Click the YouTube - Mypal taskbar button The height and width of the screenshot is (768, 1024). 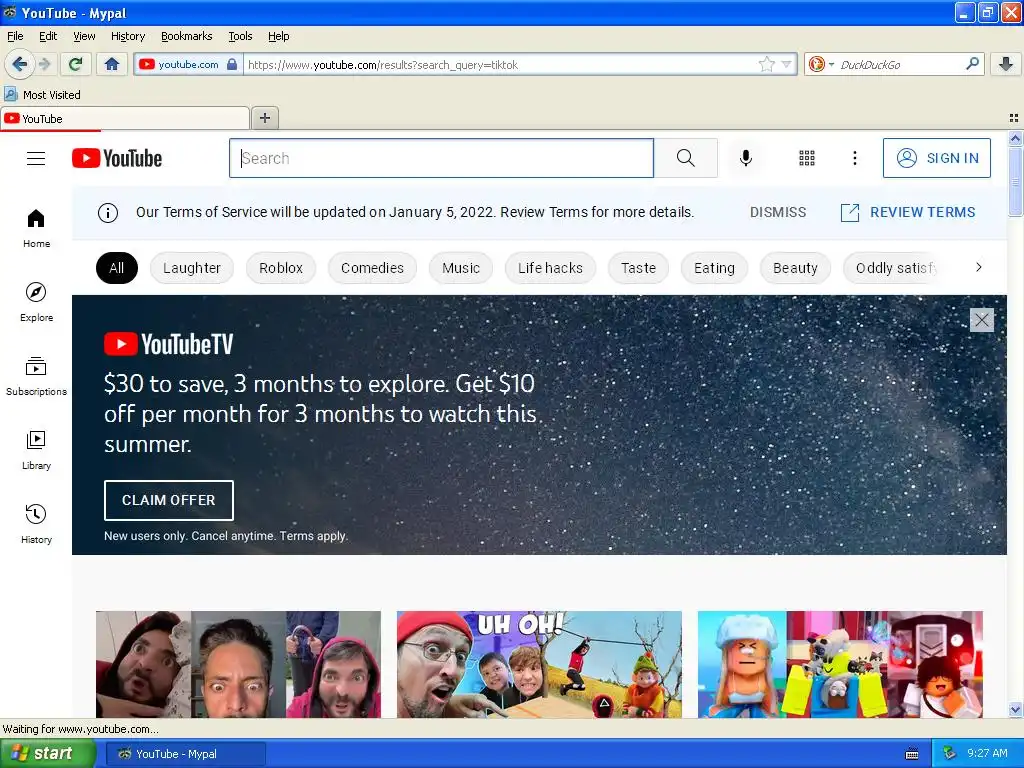click(x=186, y=754)
